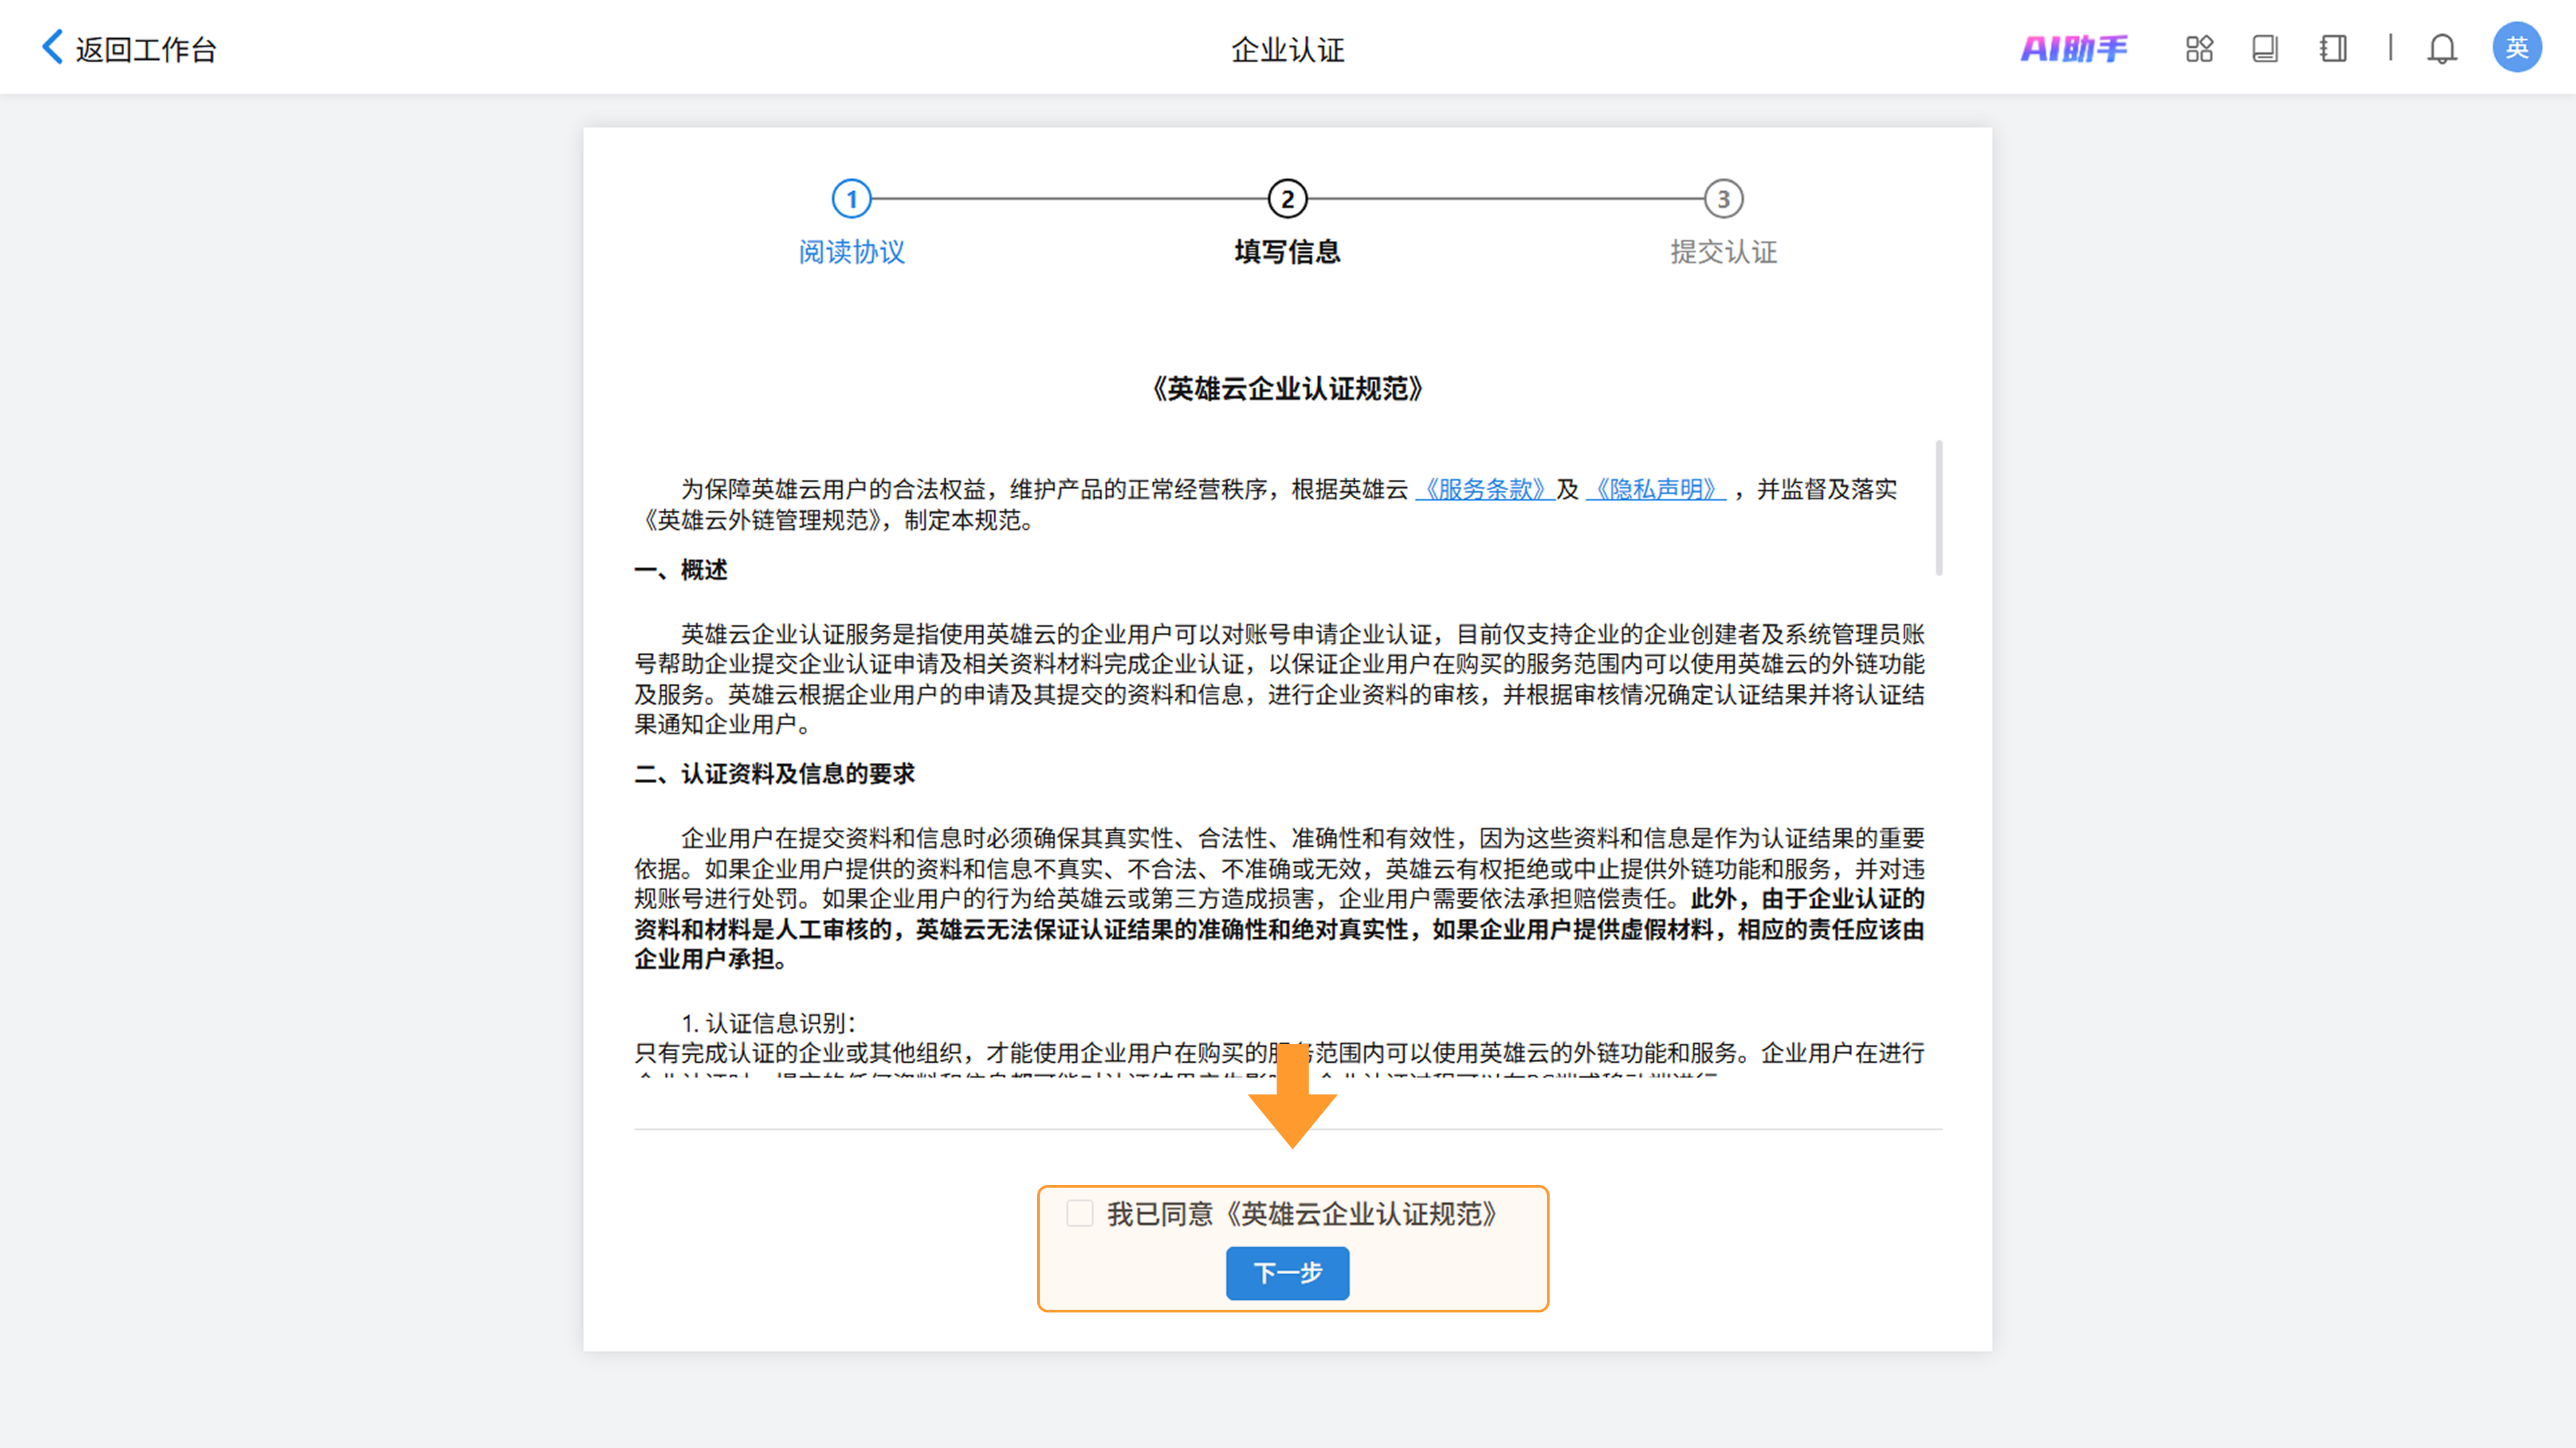The image size is (2576, 1448).
Task: Click the 下一步 button
Action: click(1287, 1272)
